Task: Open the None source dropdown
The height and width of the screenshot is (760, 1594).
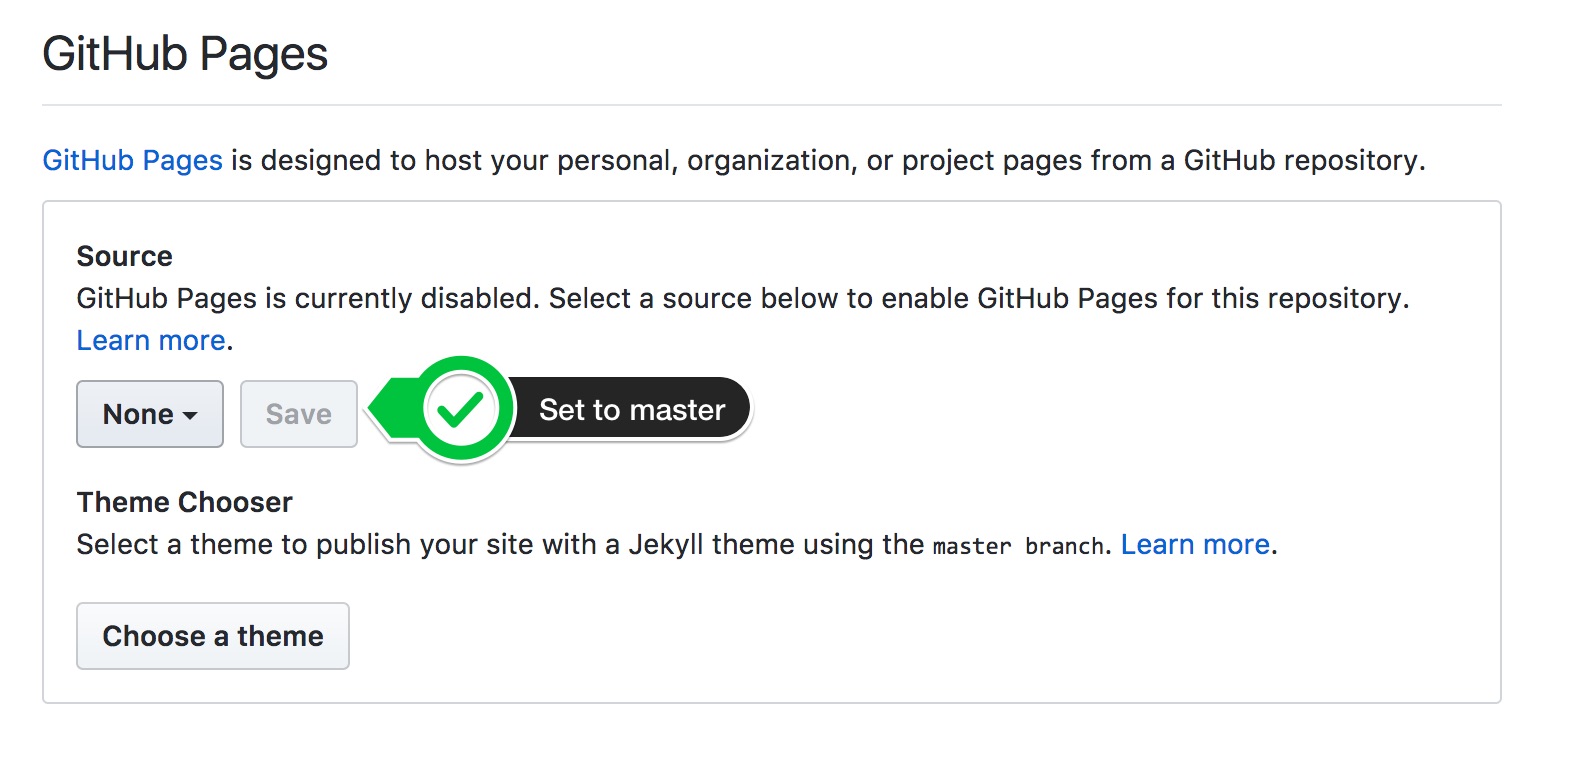Action: coord(150,414)
